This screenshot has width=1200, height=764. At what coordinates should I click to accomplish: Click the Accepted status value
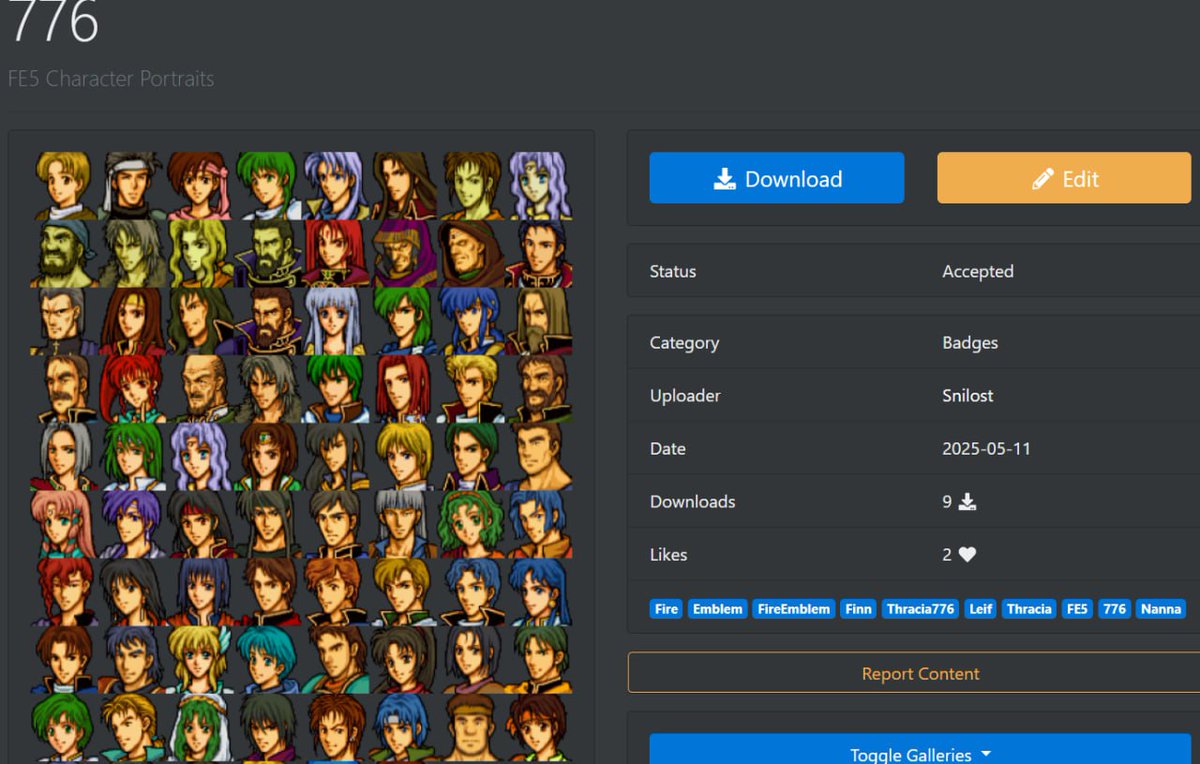(x=978, y=271)
